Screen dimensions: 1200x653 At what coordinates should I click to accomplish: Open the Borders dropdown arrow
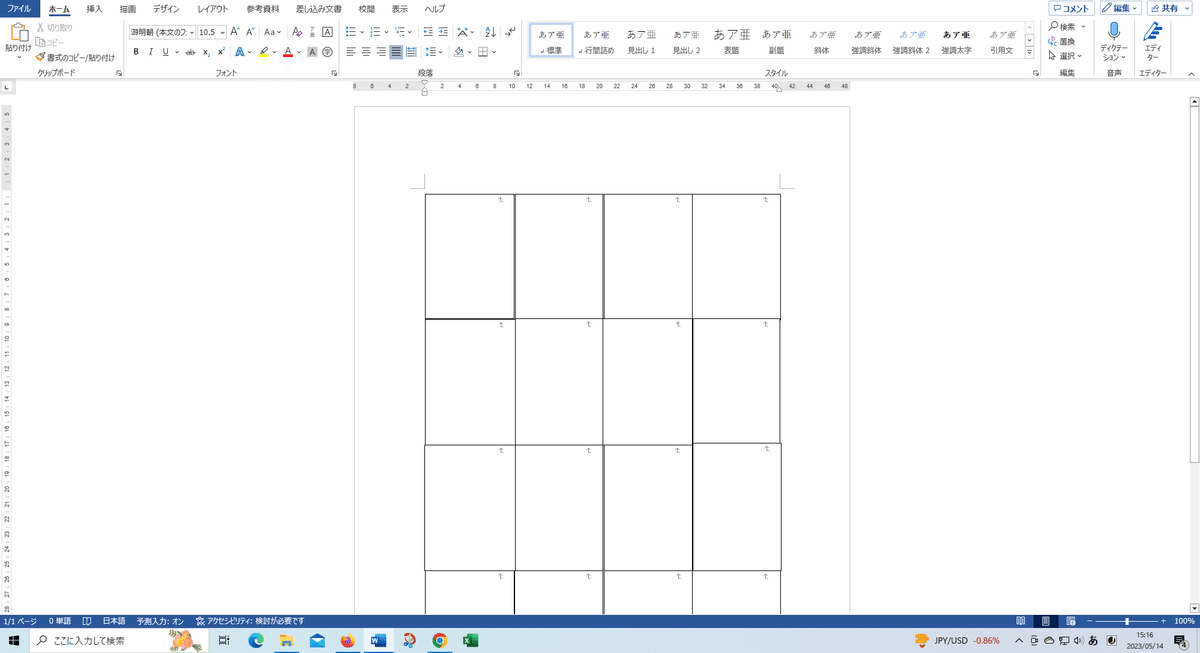pos(496,51)
